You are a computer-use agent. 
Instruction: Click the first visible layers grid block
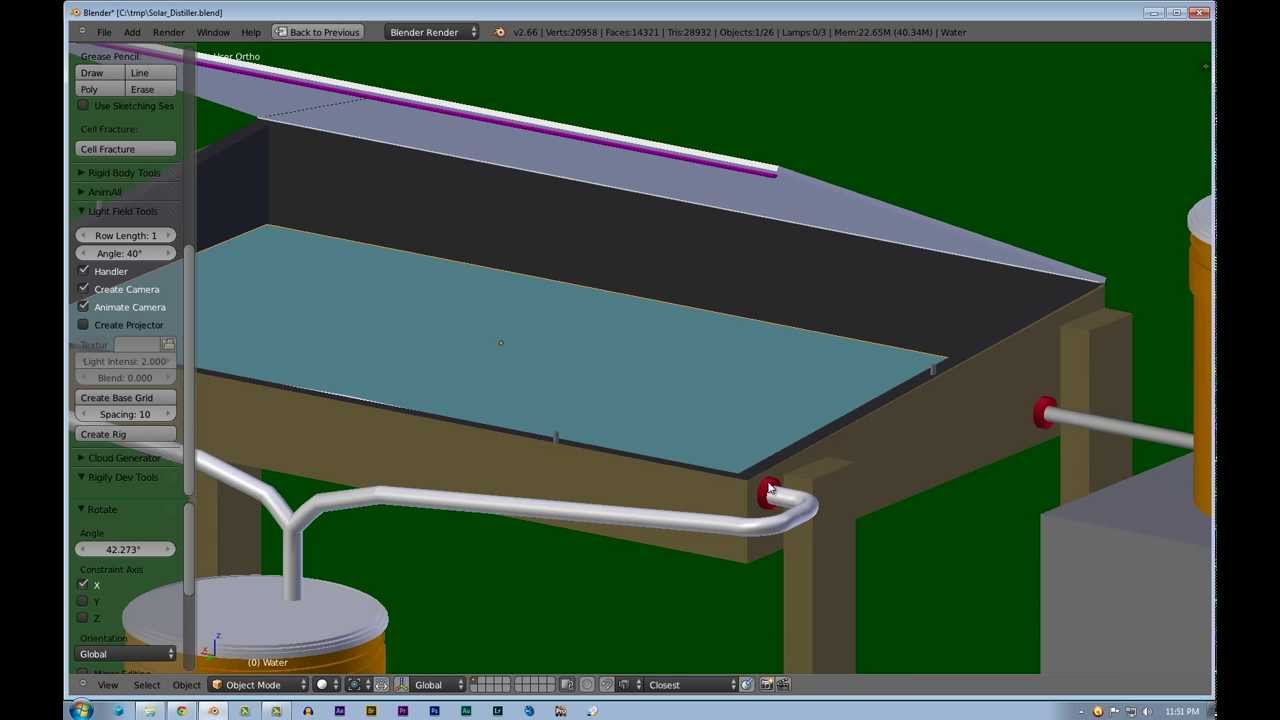pos(490,685)
